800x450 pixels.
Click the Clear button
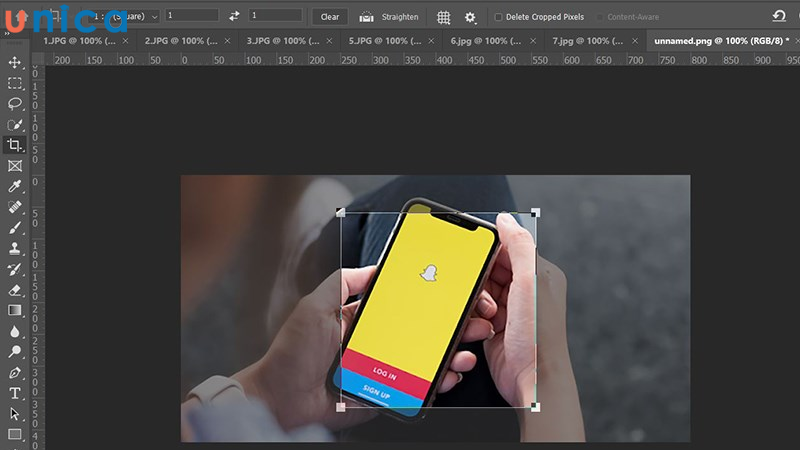(x=329, y=17)
